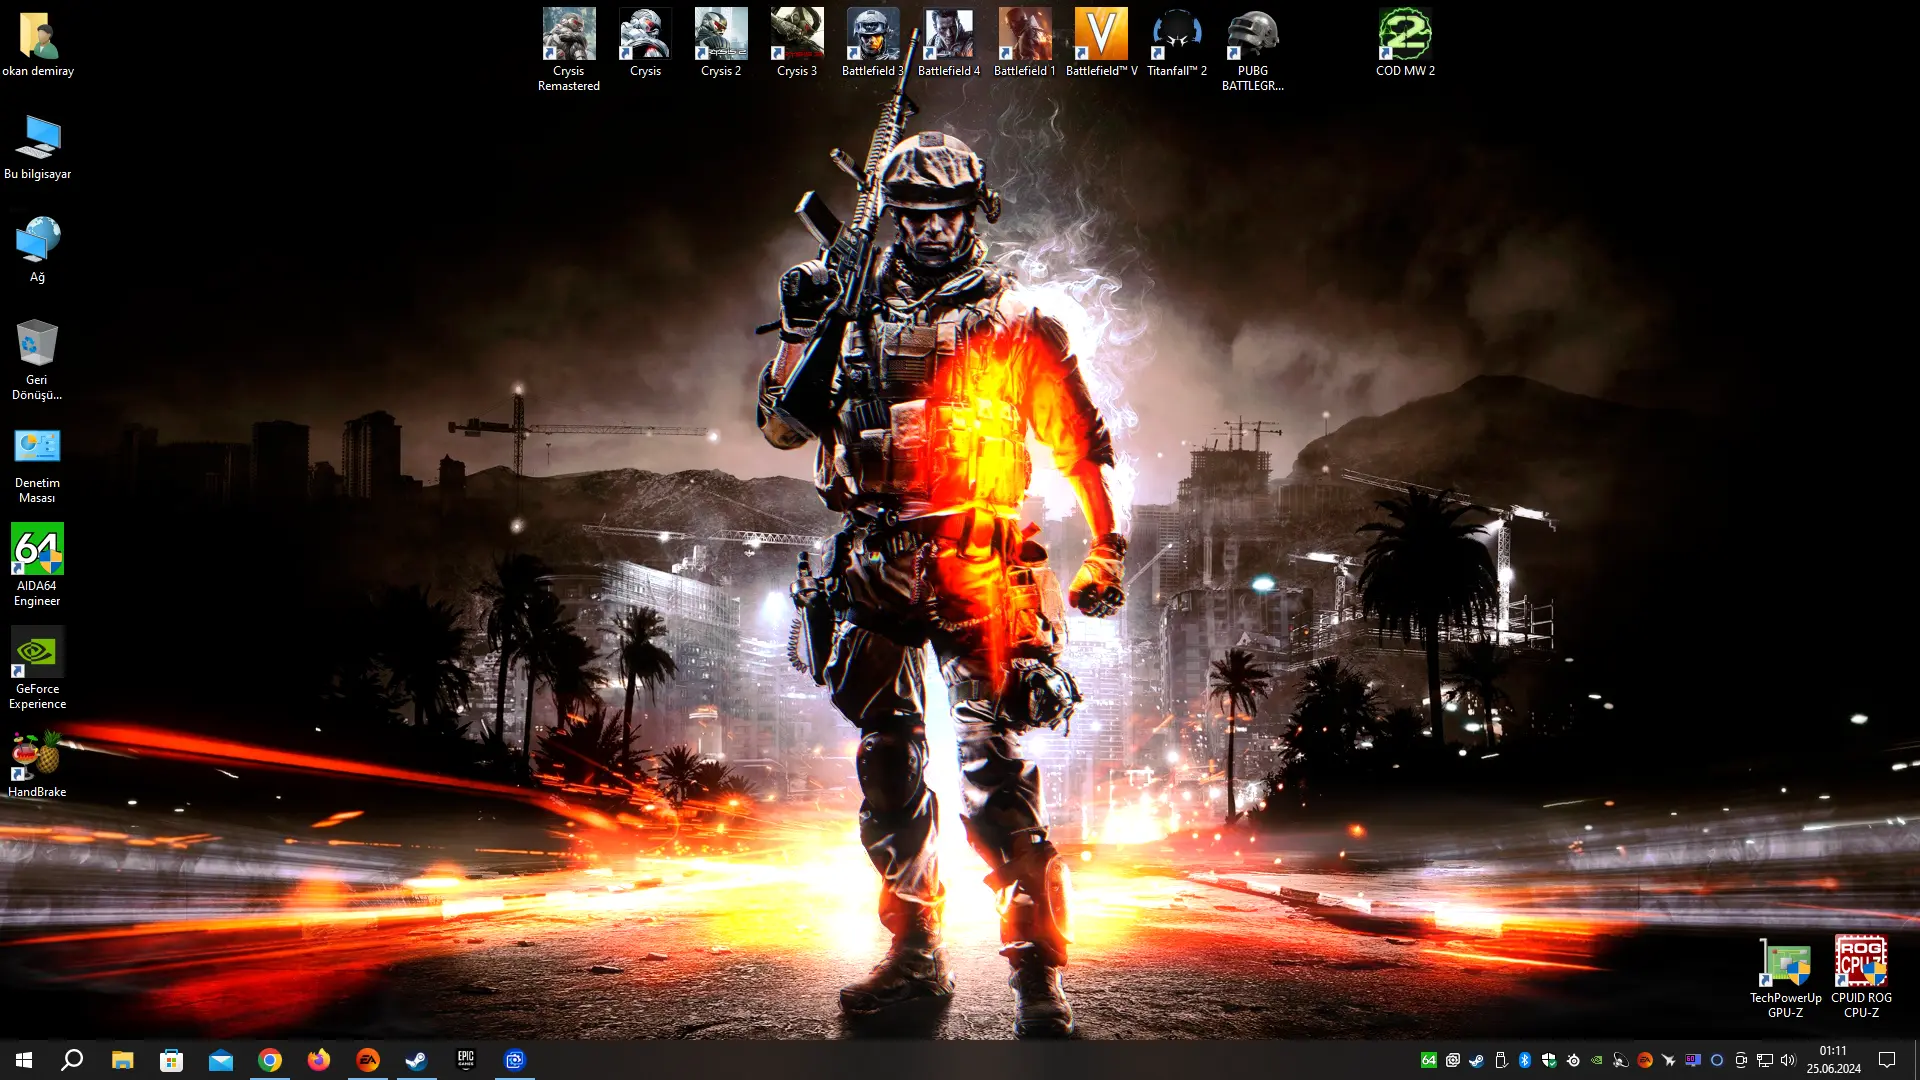Open the notification action center

click(x=1887, y=1060)
